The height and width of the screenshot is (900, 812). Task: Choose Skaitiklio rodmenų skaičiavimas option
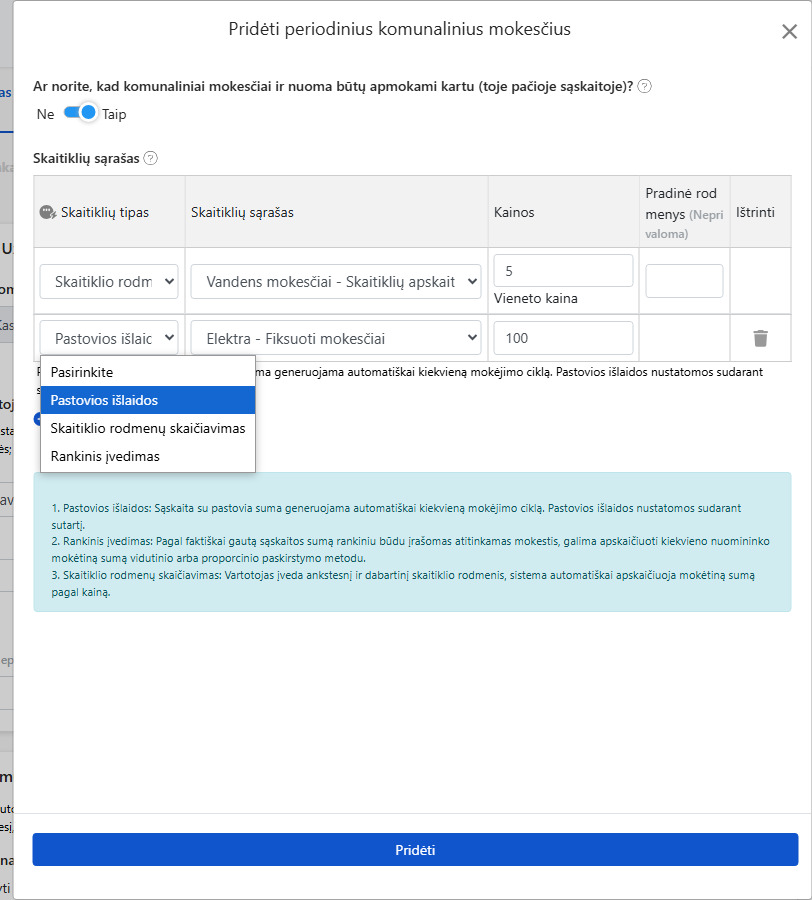click(148, 428)
